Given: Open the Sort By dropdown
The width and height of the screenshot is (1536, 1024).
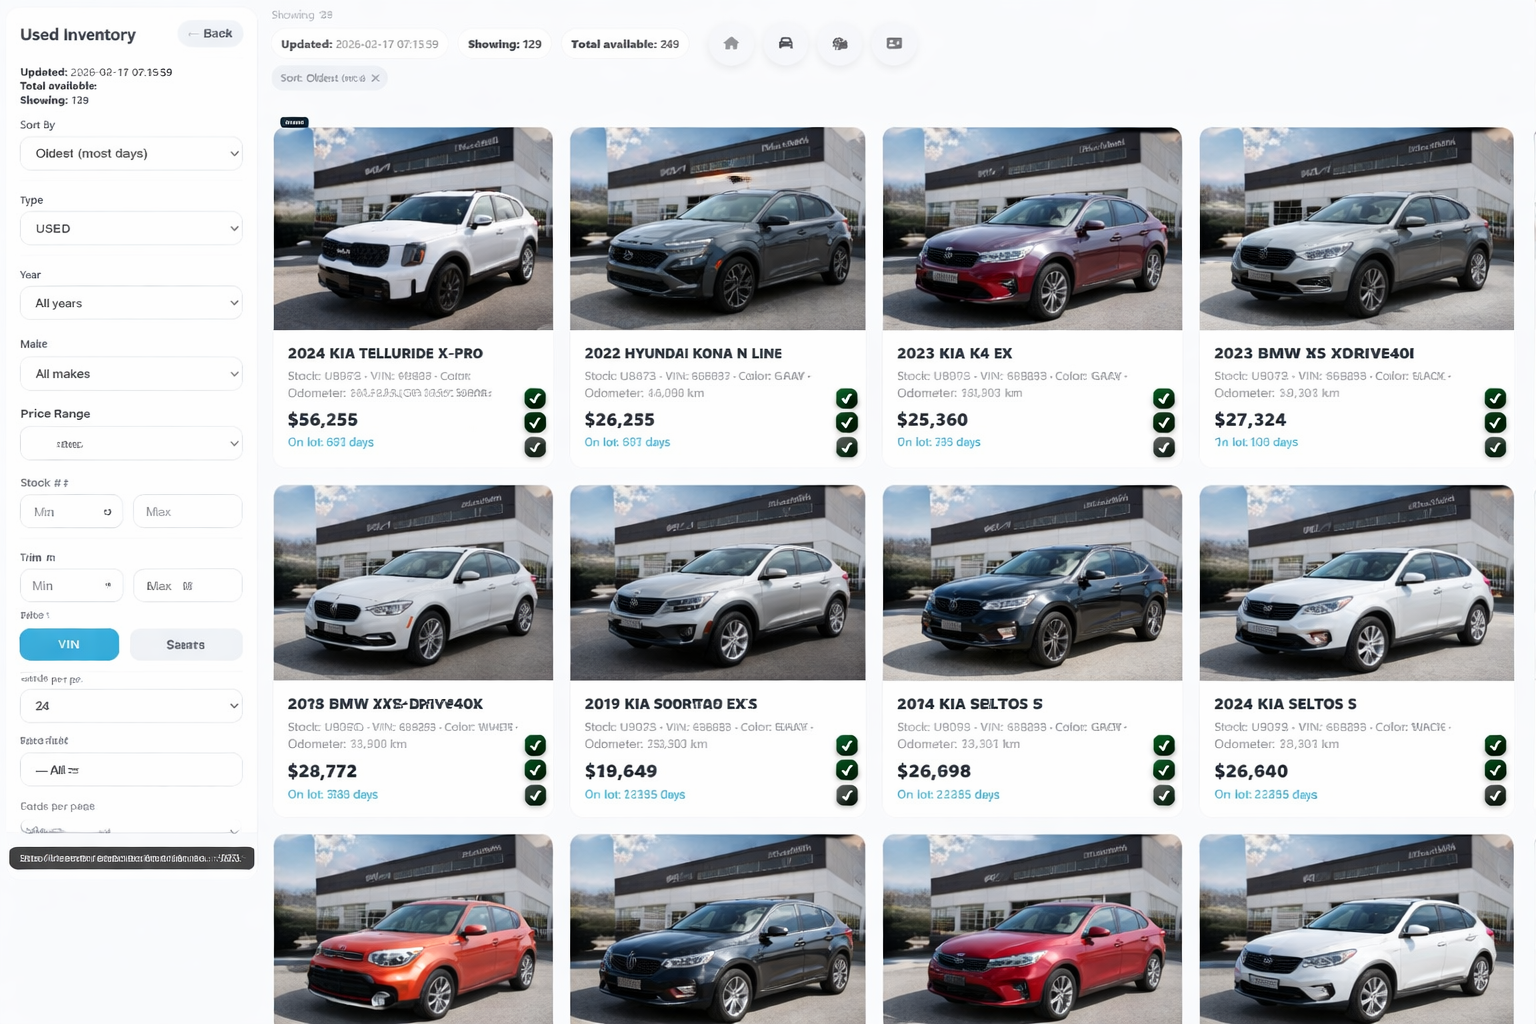Looking at the screenshot, I should [x=131, y=153].
